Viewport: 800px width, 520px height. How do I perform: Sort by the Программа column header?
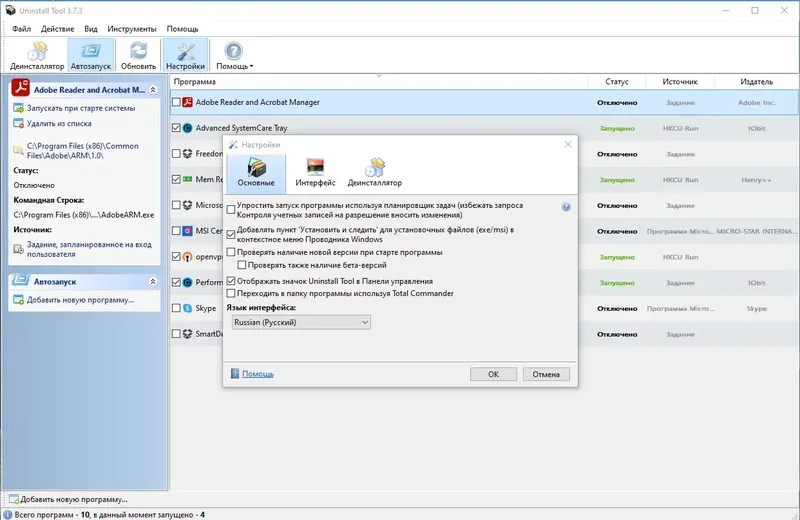[x=379, y=82]
